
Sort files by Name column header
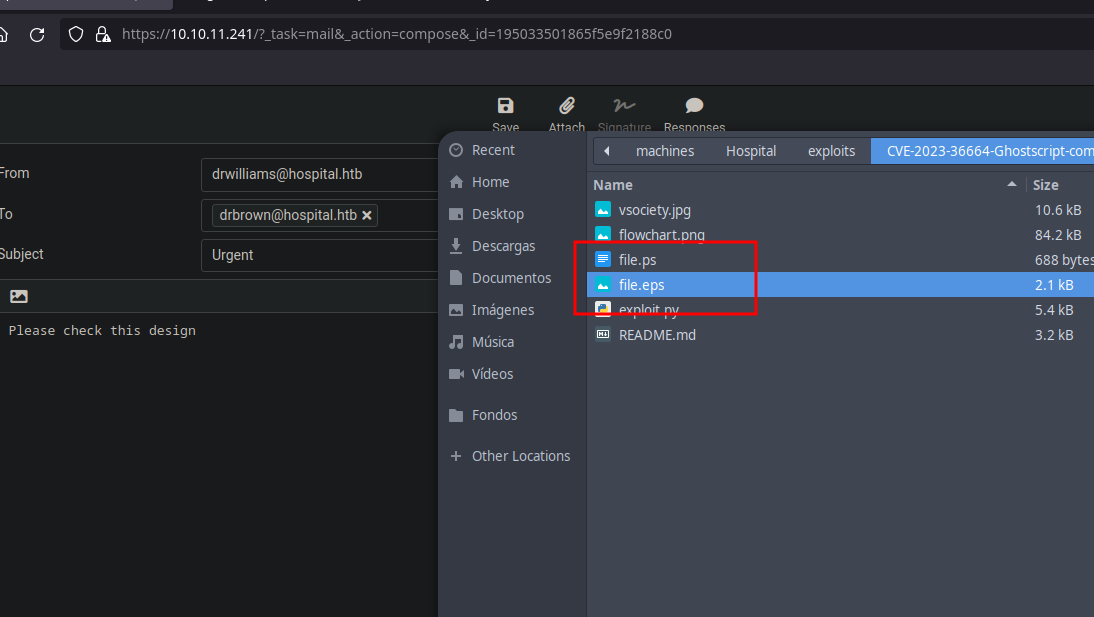click(613, 185)
